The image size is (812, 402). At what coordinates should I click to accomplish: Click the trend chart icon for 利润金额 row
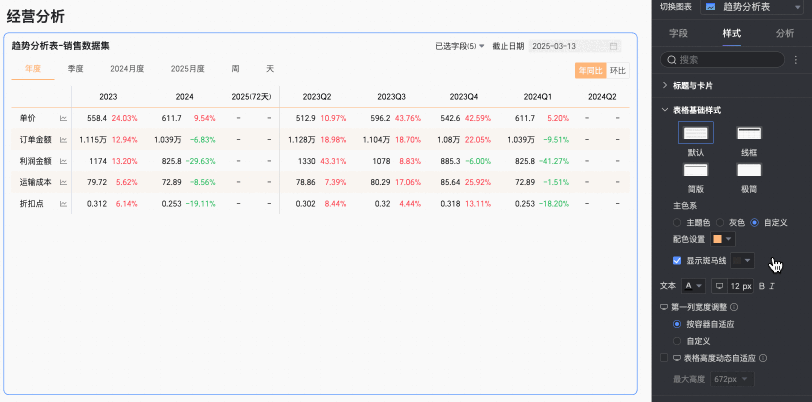click(x=63, y=162)
